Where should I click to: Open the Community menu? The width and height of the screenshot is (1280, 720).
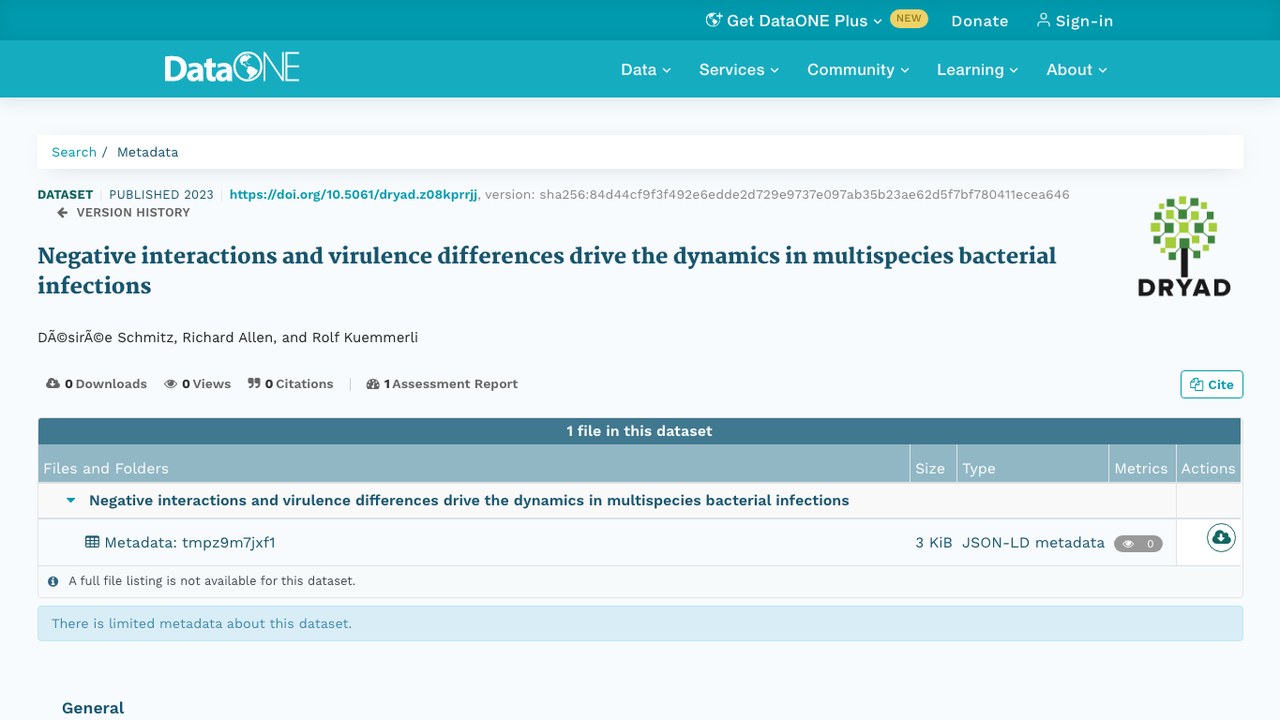click(x=858, y=69)
